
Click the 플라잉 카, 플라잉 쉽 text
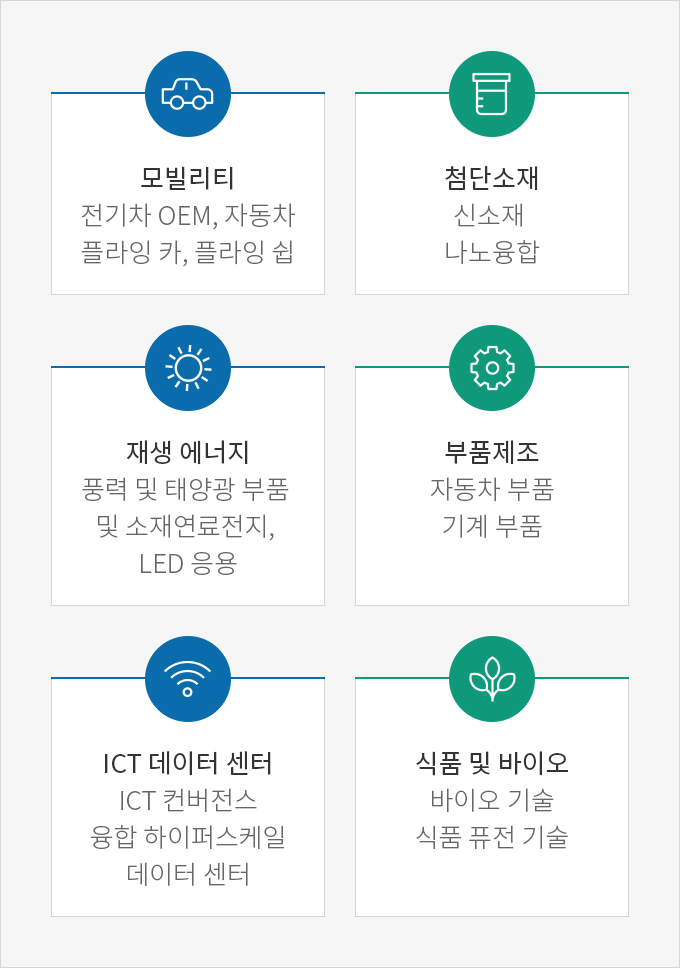(x=188, y=251)
